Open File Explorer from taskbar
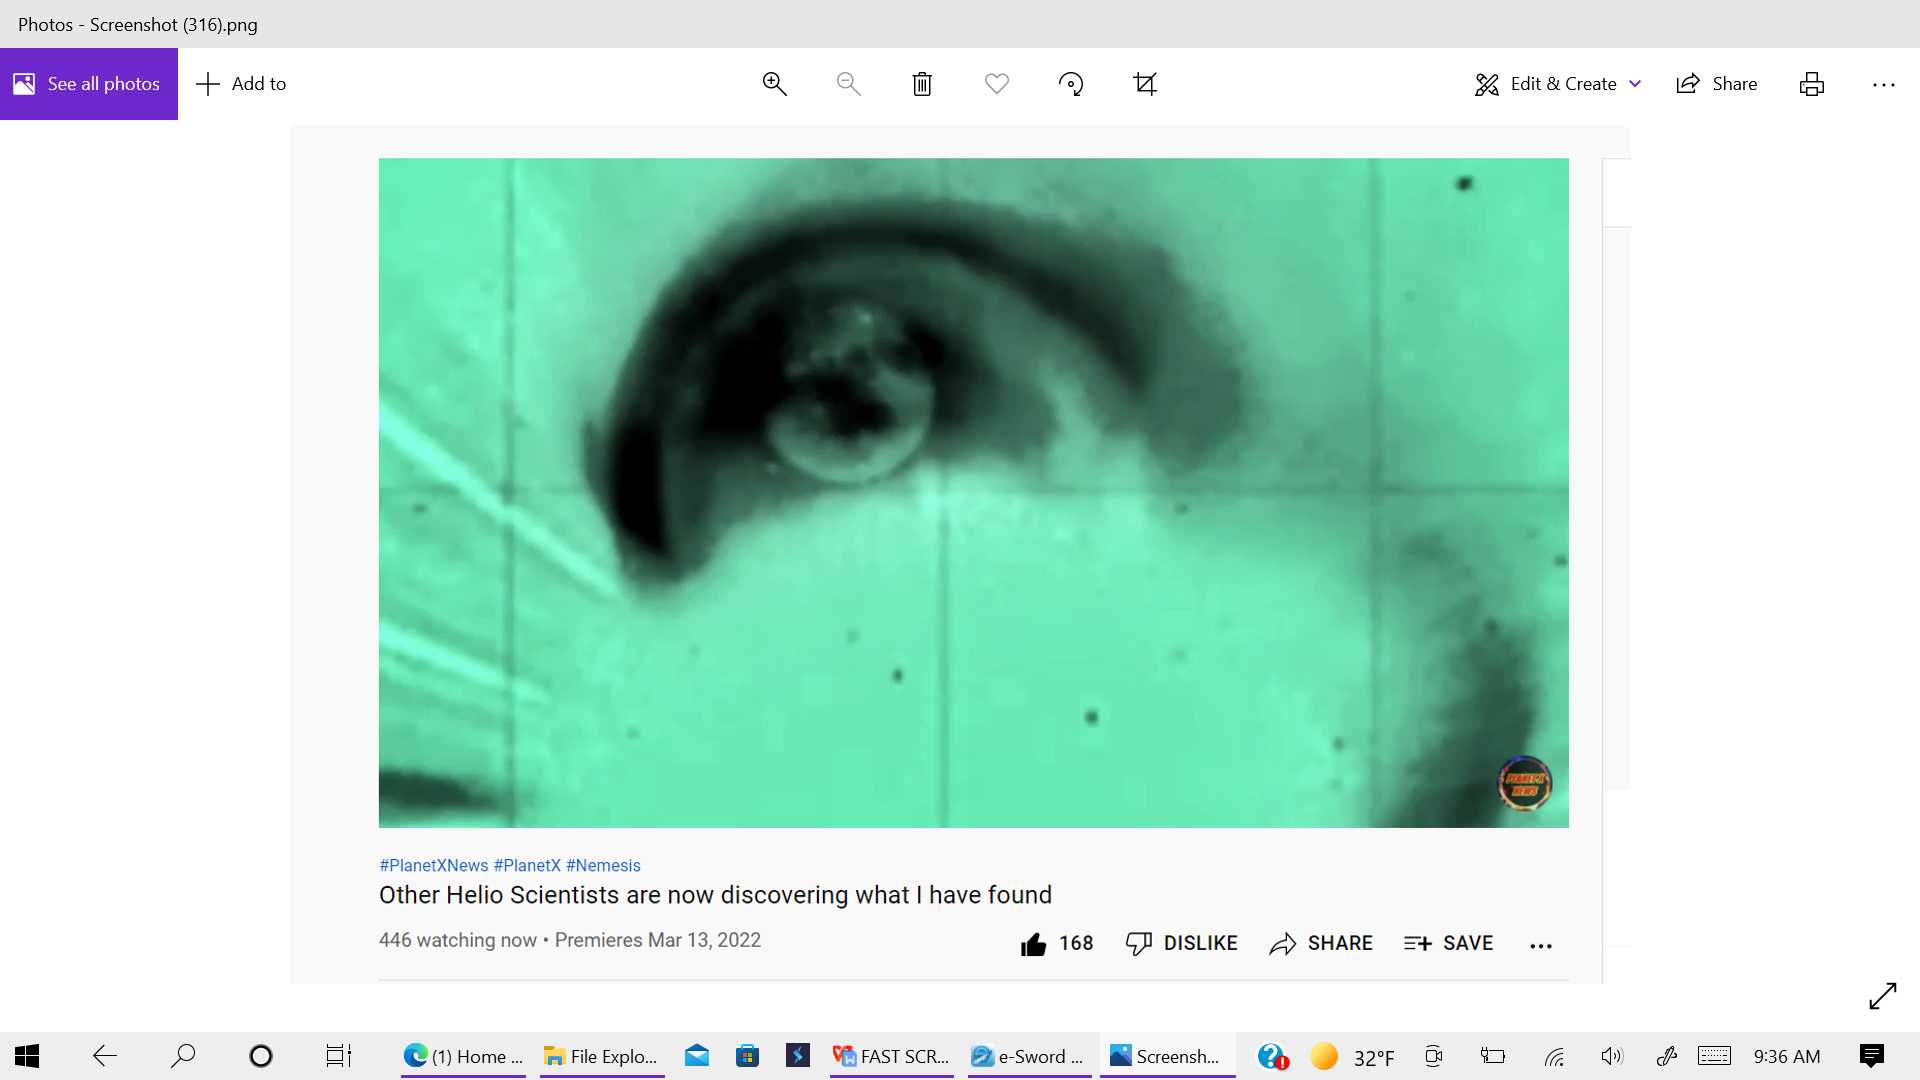 coord(601,1056)
